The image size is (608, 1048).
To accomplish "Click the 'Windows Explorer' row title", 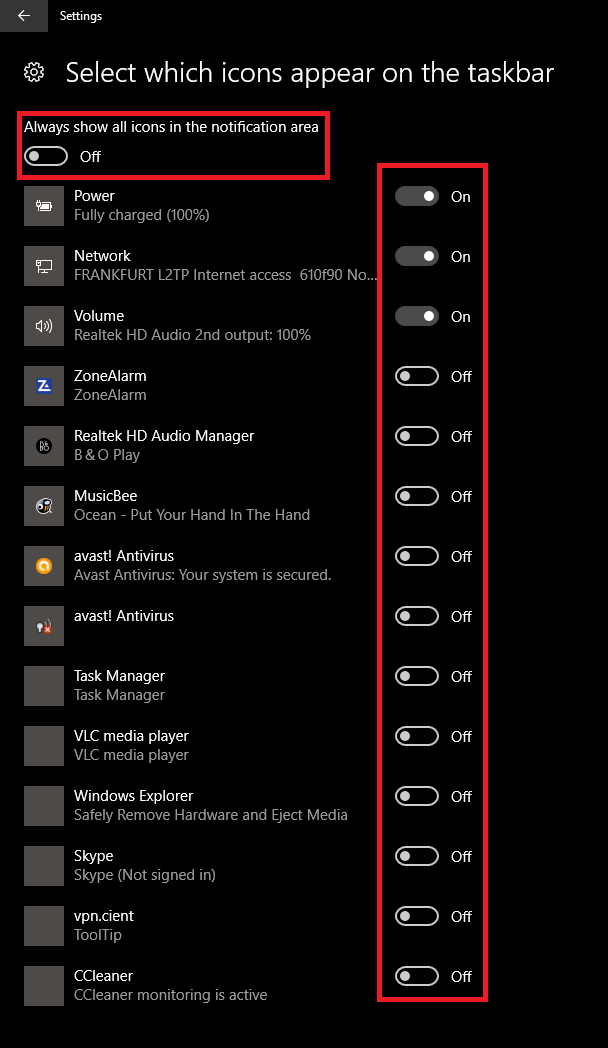I will [134, 796].
